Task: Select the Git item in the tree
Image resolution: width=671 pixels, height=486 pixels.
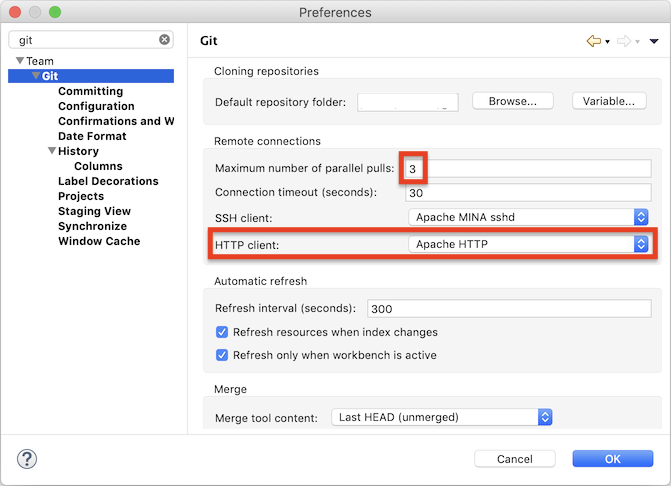Action: [50, 76]
